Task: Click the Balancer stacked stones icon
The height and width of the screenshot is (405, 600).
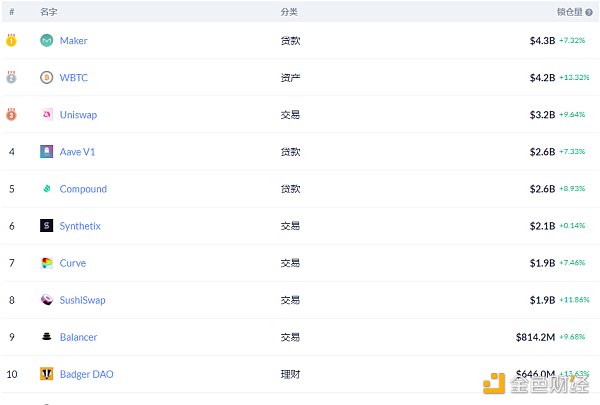Action: [47, 337]
